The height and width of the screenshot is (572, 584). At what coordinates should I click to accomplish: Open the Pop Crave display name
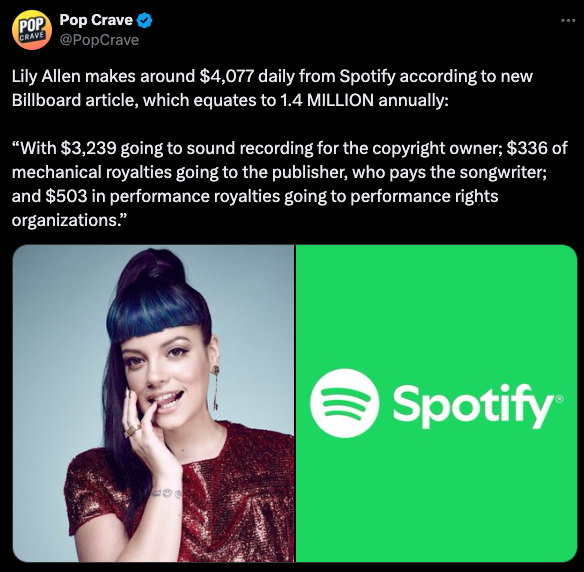pyautogui.click(x=96, y=20)
